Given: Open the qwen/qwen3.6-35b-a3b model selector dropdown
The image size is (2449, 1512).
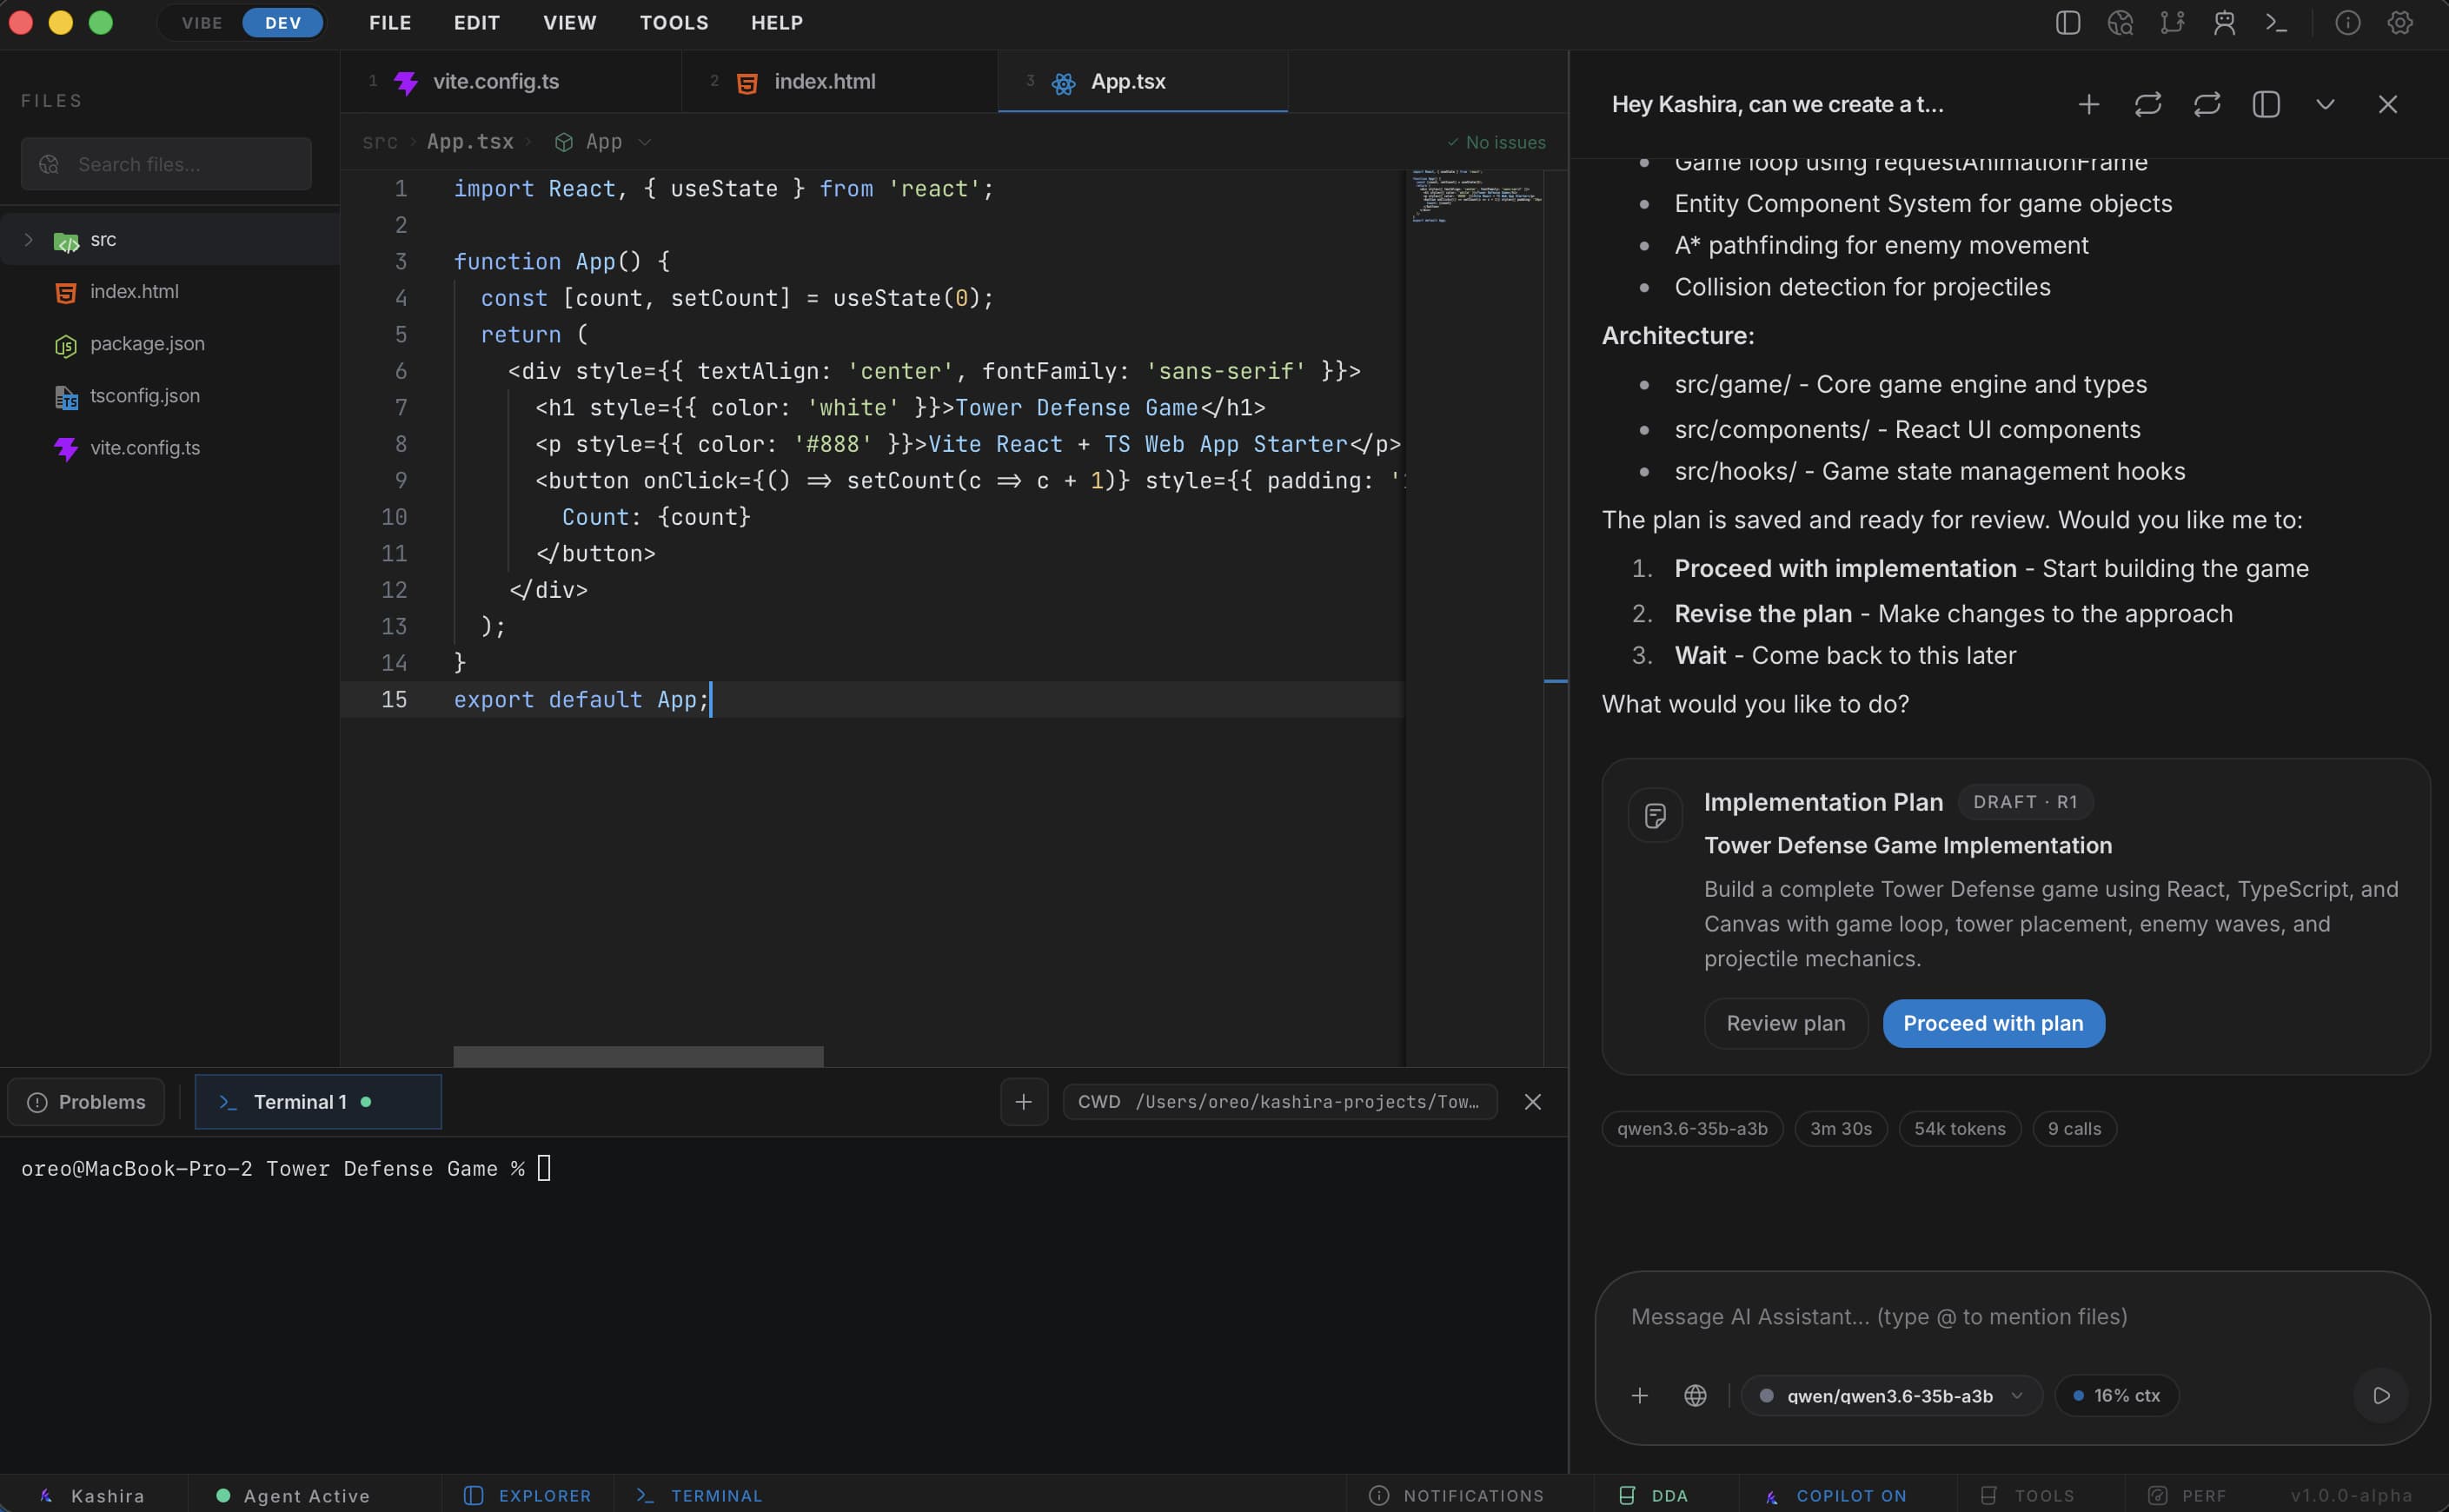Looking at the screenshot, I should pos(1890,1395).
